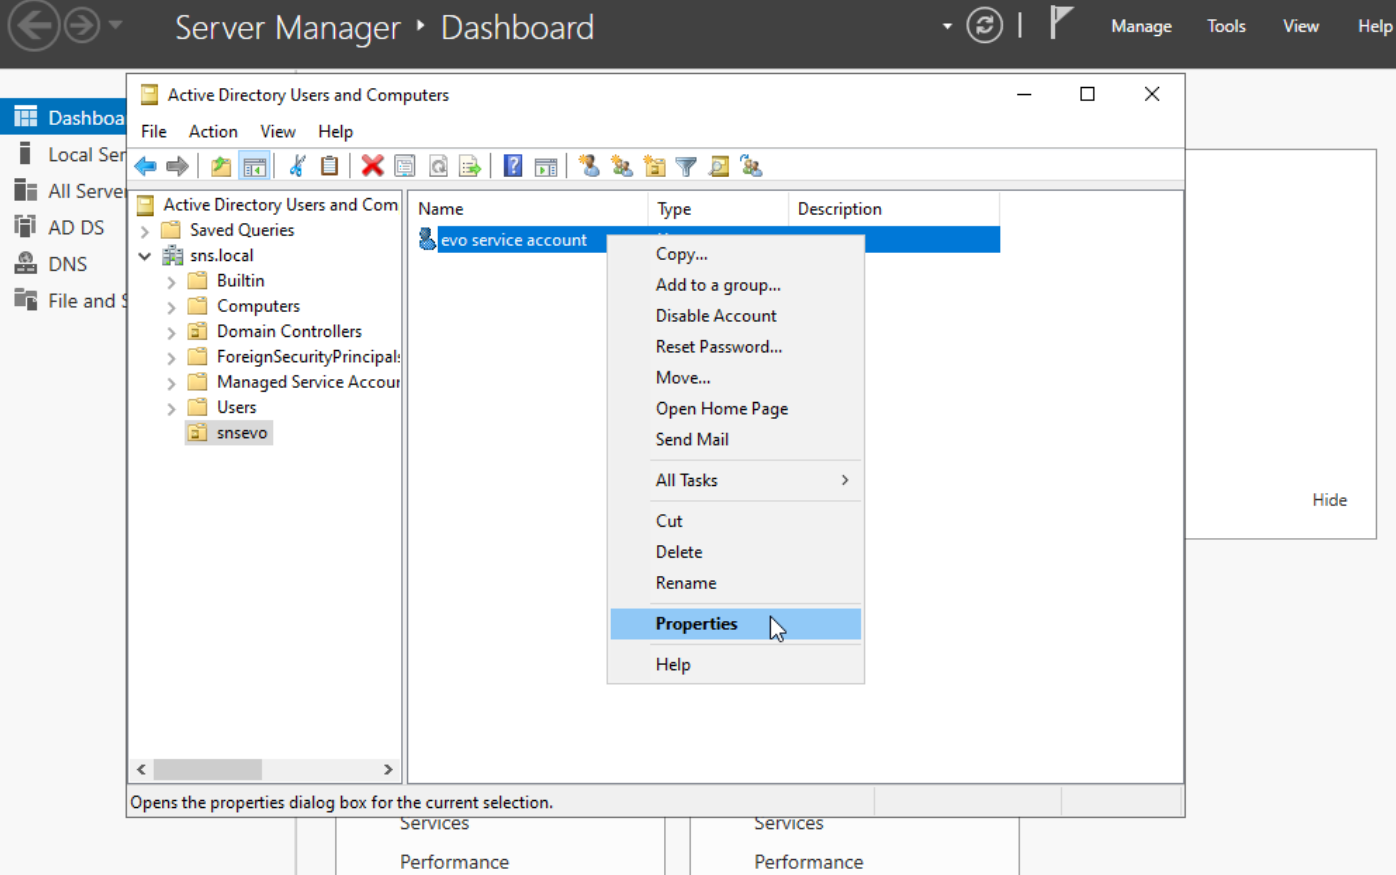Image resolution: width=1396 pixels, height=875 pixels.
Task: Select Move... in the context menu
Action: 735,377
